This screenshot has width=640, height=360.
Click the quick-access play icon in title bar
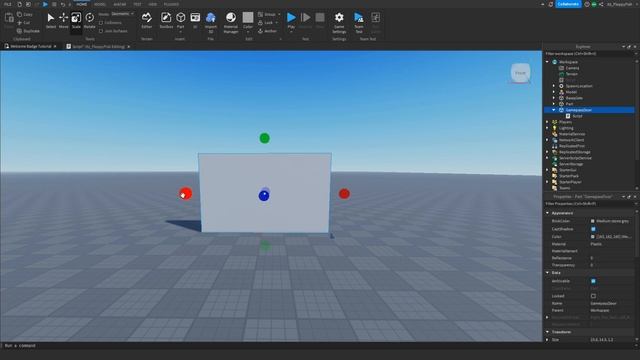coord(45,4)
